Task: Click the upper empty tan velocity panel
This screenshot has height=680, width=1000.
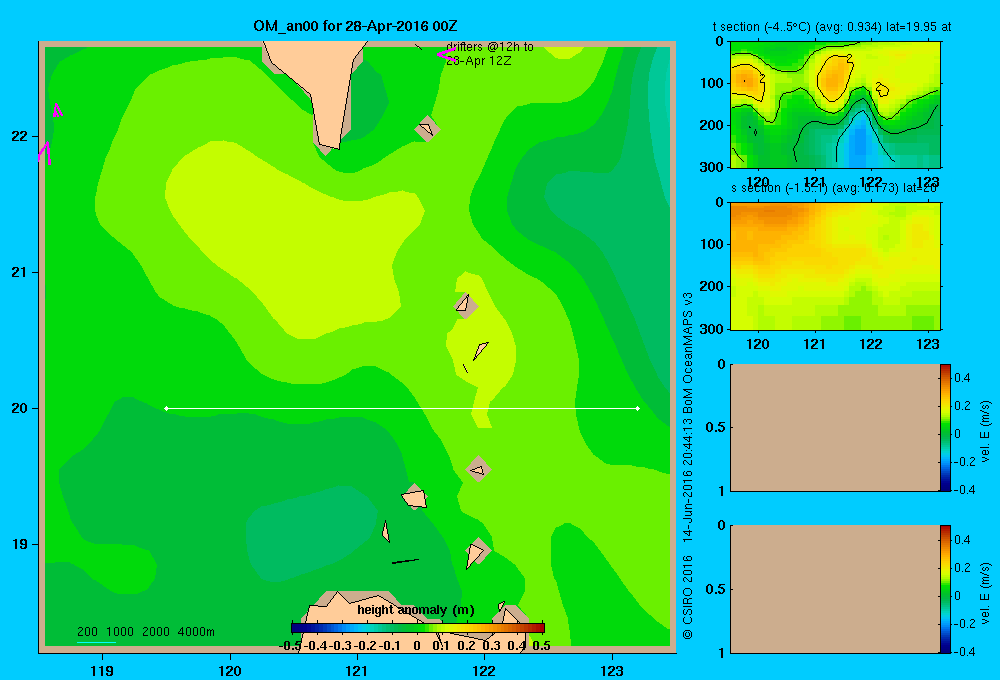Action: point(835,427)
